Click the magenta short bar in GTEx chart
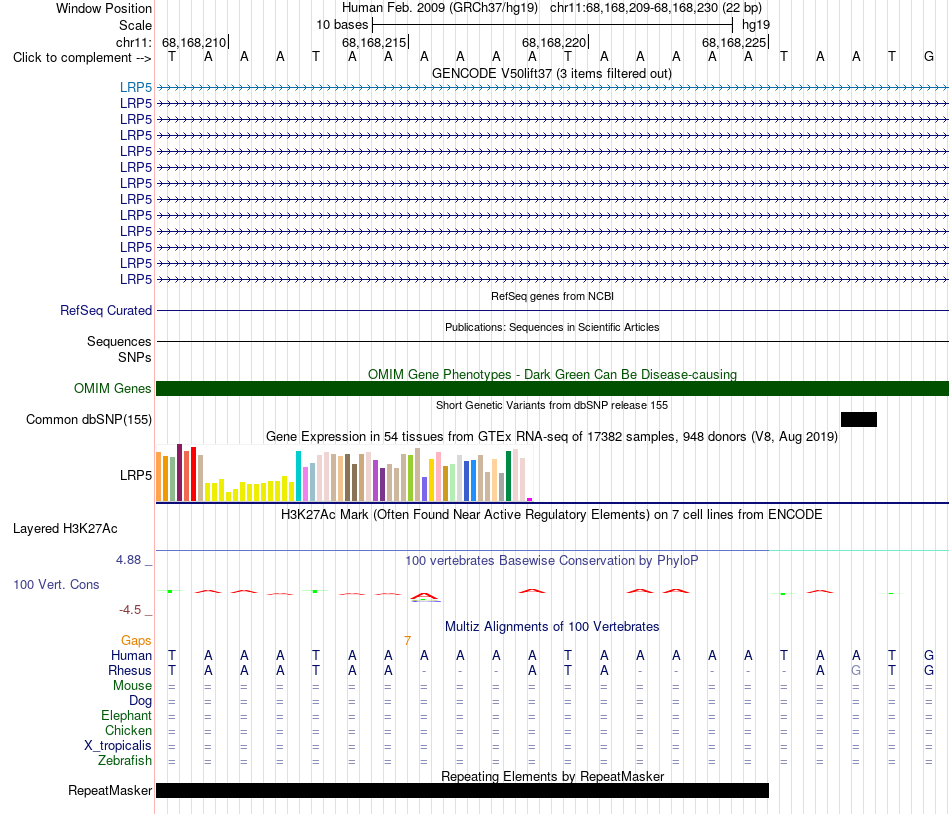Screen dimensions: 950x814 [x=530, y=499]
